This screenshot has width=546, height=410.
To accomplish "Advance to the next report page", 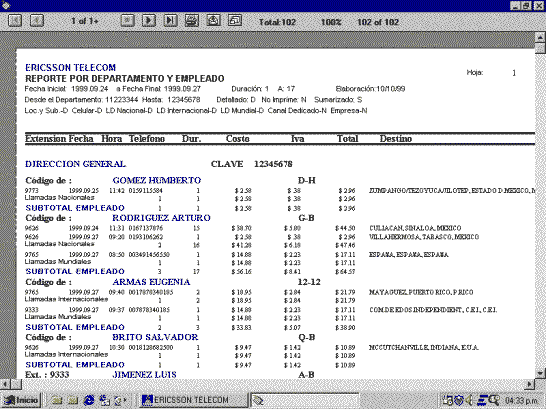I will click(149, 21).
